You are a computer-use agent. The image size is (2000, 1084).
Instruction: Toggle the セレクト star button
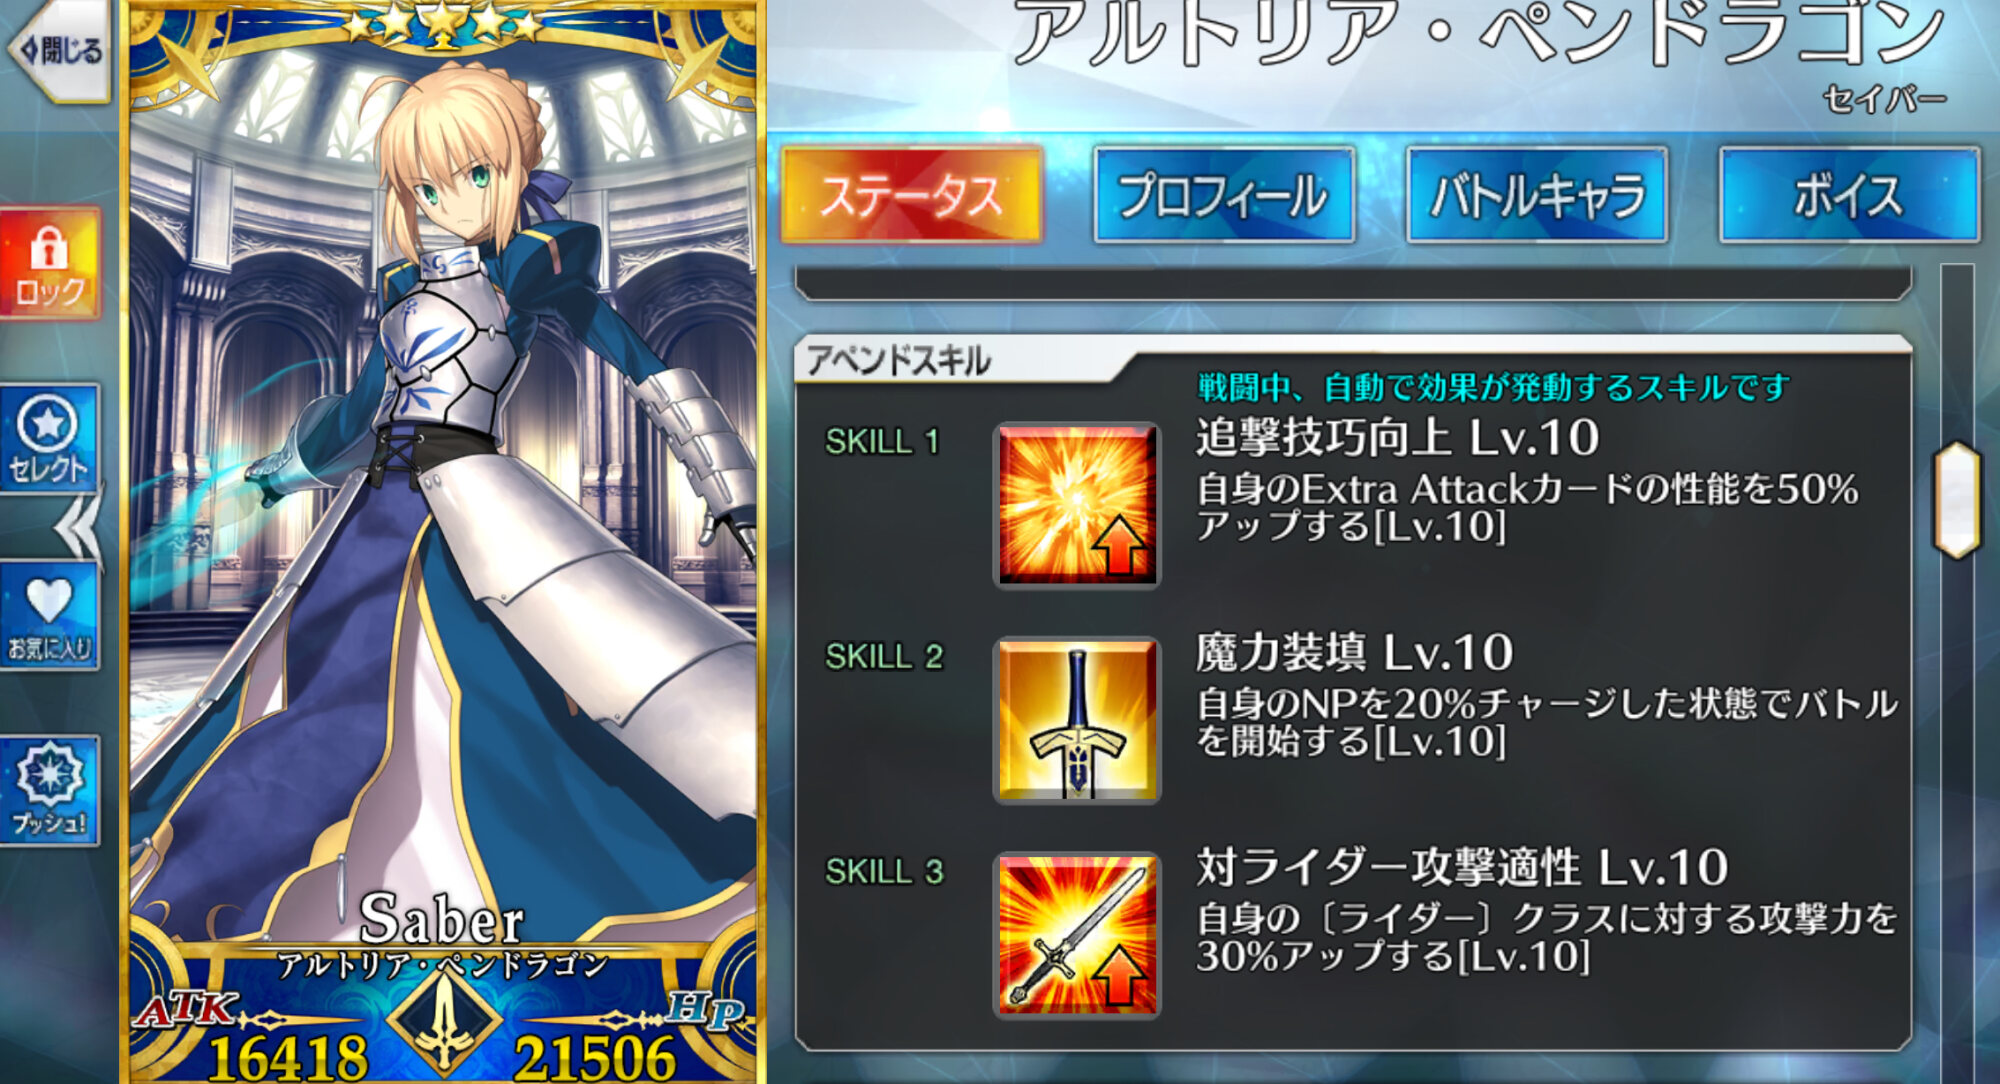point(50,439)
